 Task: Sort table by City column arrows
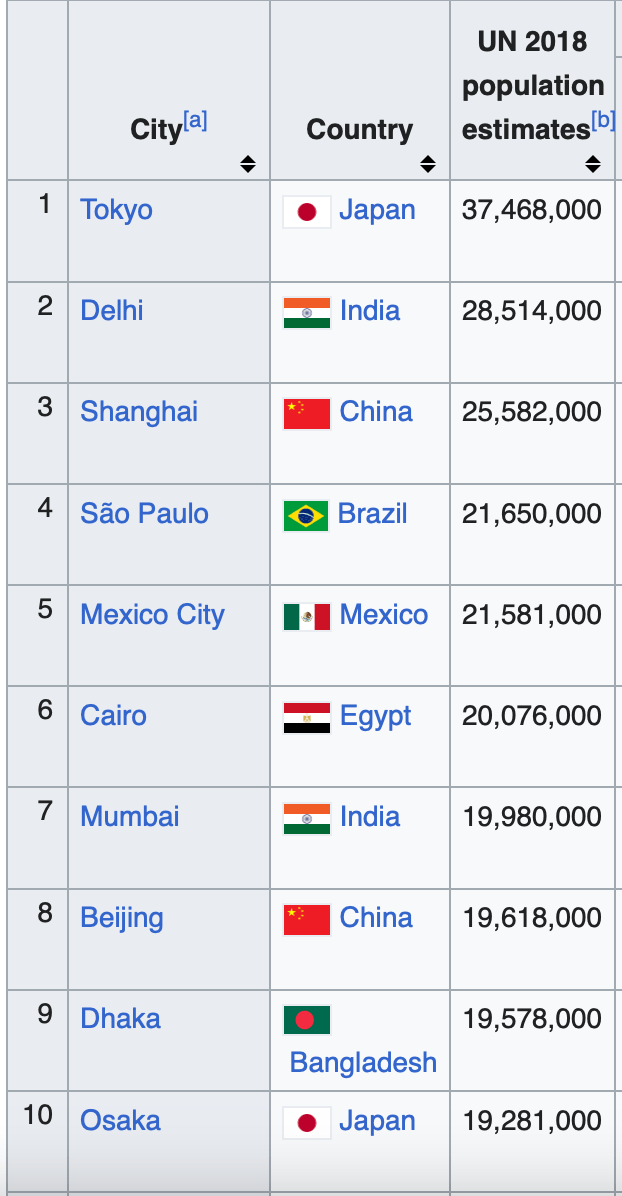[x=247, y=163]
